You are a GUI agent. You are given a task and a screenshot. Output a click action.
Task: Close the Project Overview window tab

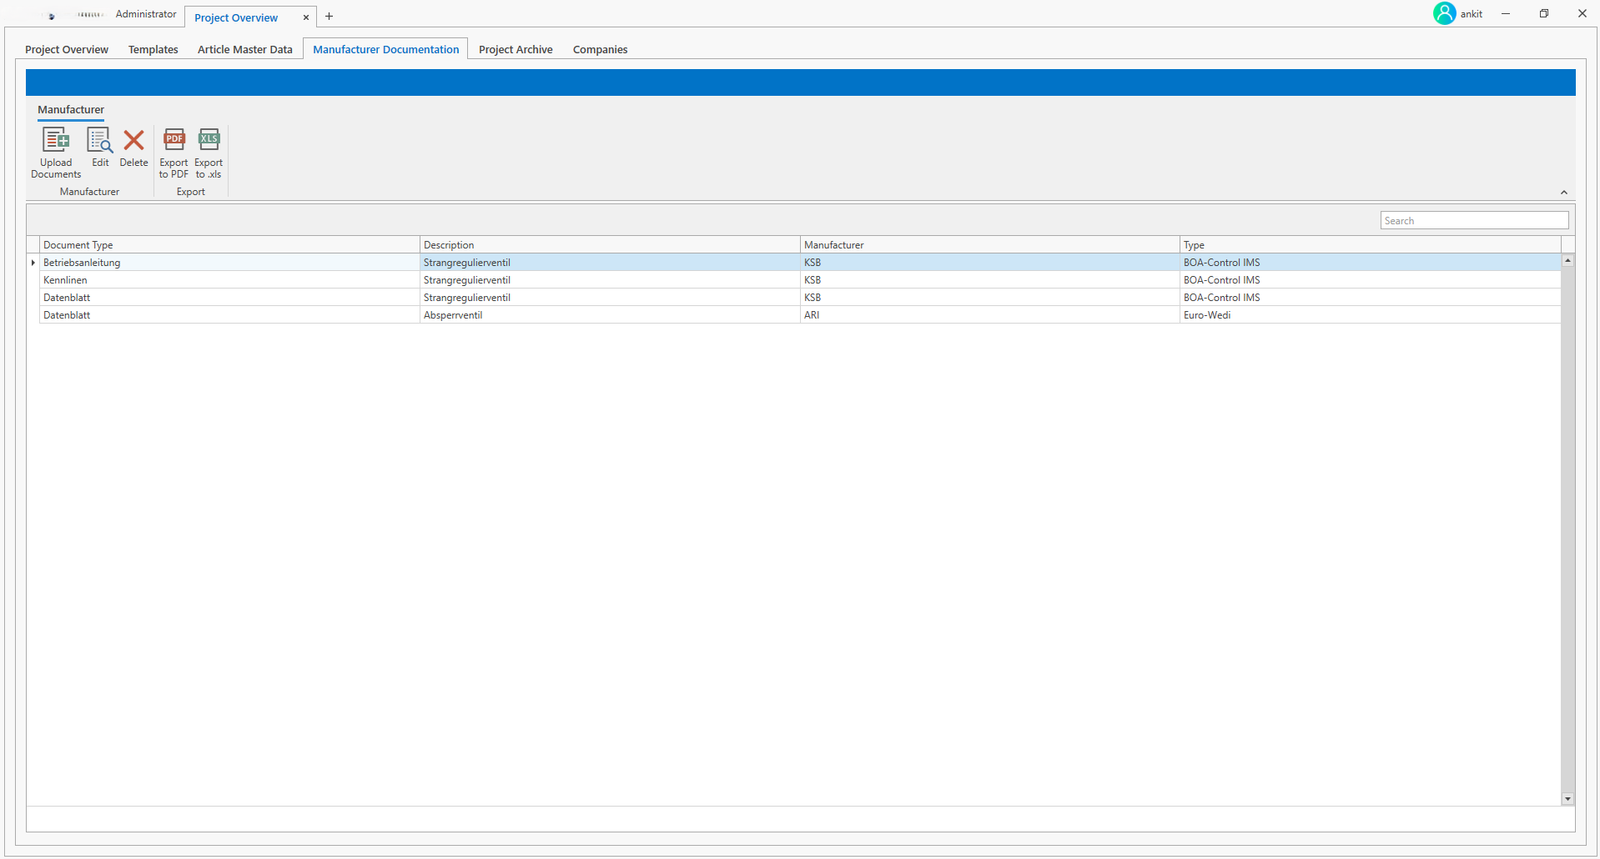pyautogui.click(x=306, y=18)
